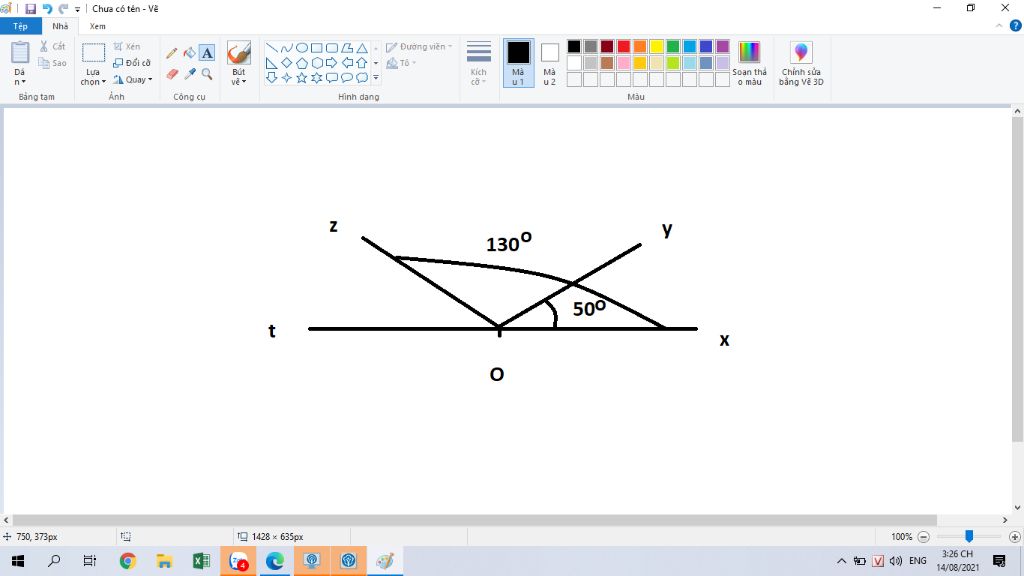Viewport: 1024px width, 576px height.
Task: Click the rectangular selection box above Lựa chọn
Action: click(93, 54)
